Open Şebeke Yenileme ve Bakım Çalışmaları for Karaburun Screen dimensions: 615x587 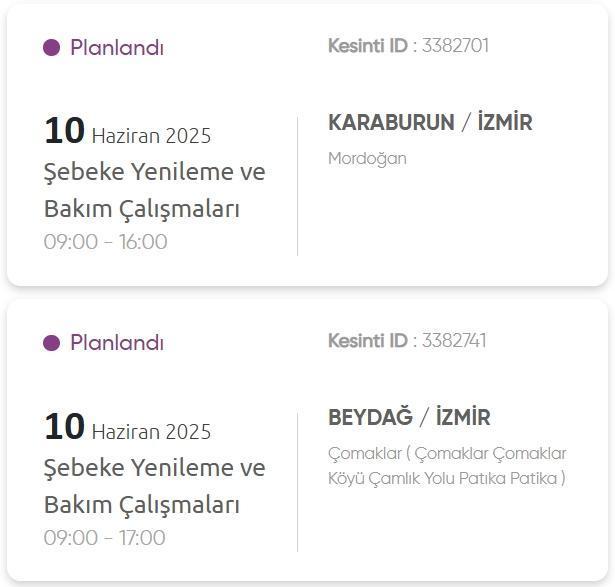click(x=154, y=190)
